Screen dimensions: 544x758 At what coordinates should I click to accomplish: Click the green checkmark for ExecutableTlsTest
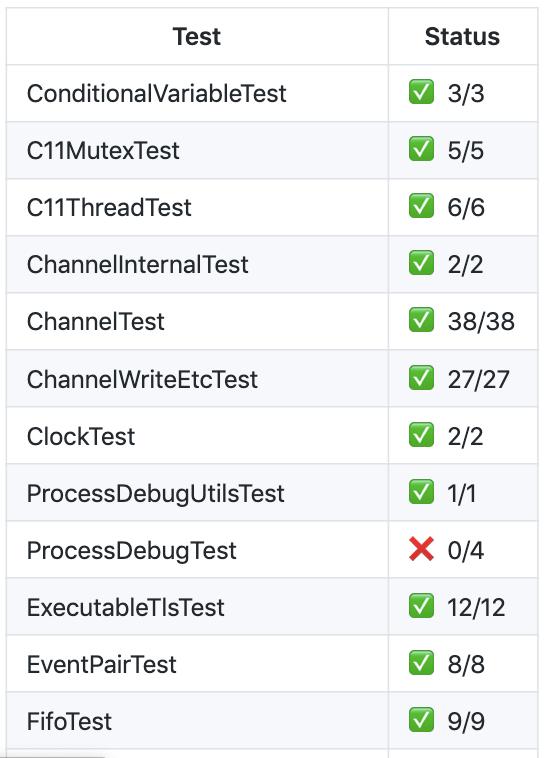[421, 606]
